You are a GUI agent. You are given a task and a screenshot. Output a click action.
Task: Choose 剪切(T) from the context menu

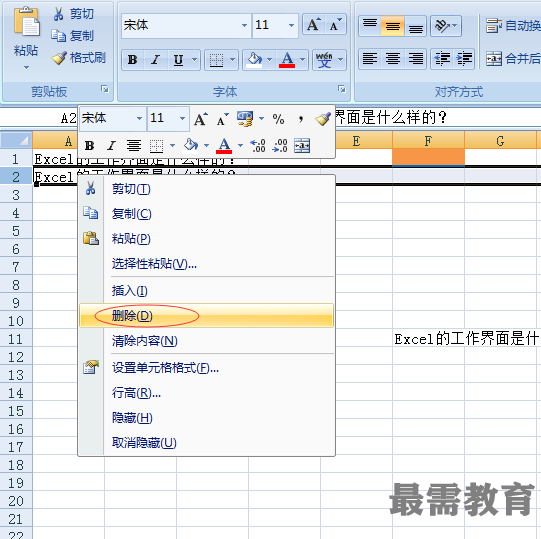click(x=206, y=189)
